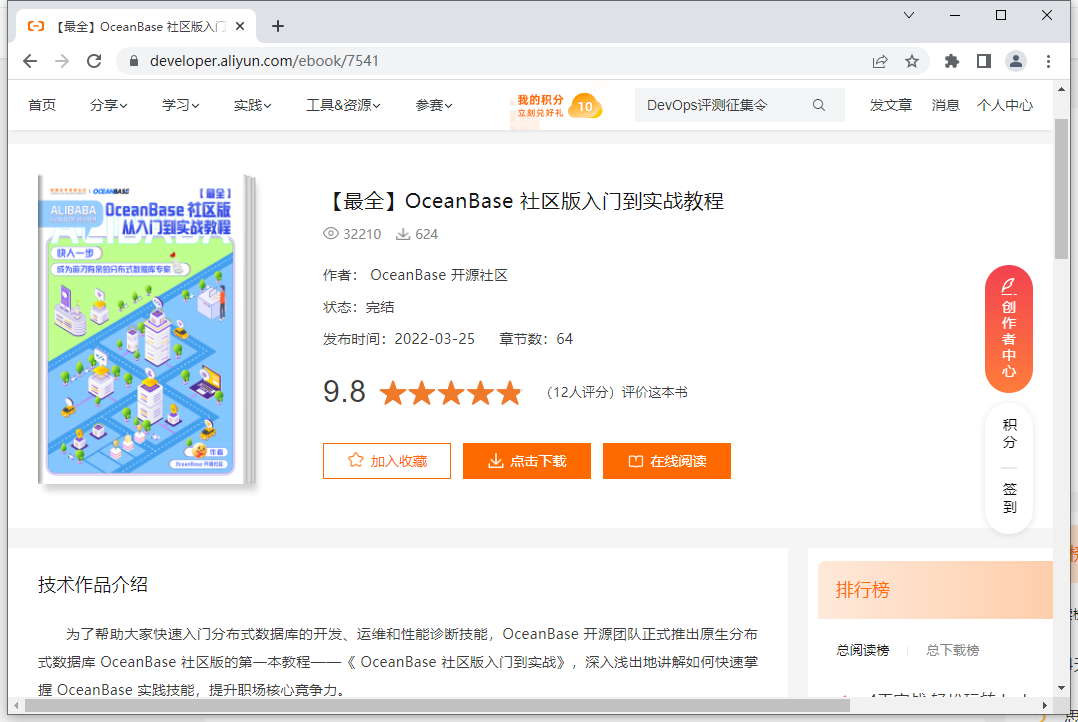Click the 排行榜 ranking header

pyautogui.click(x=863, y=589)
